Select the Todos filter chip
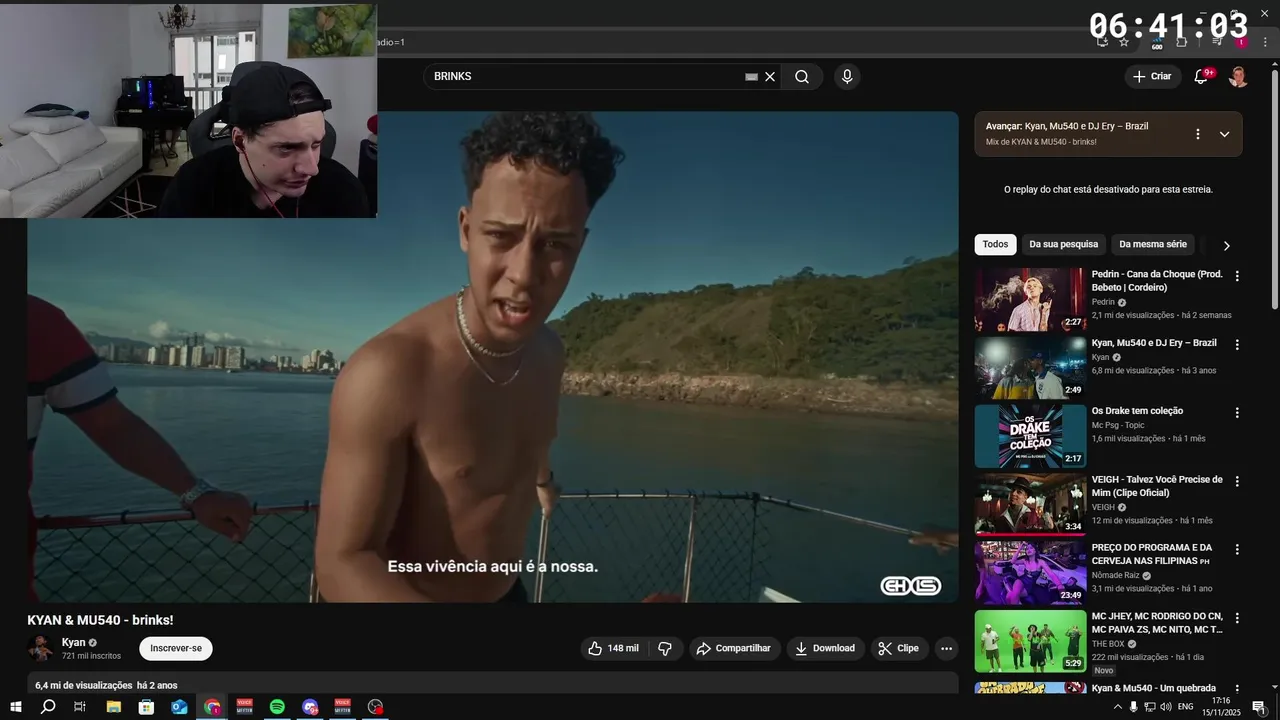The height and width of the screenshot is (720, 1280). click(995, 244)
